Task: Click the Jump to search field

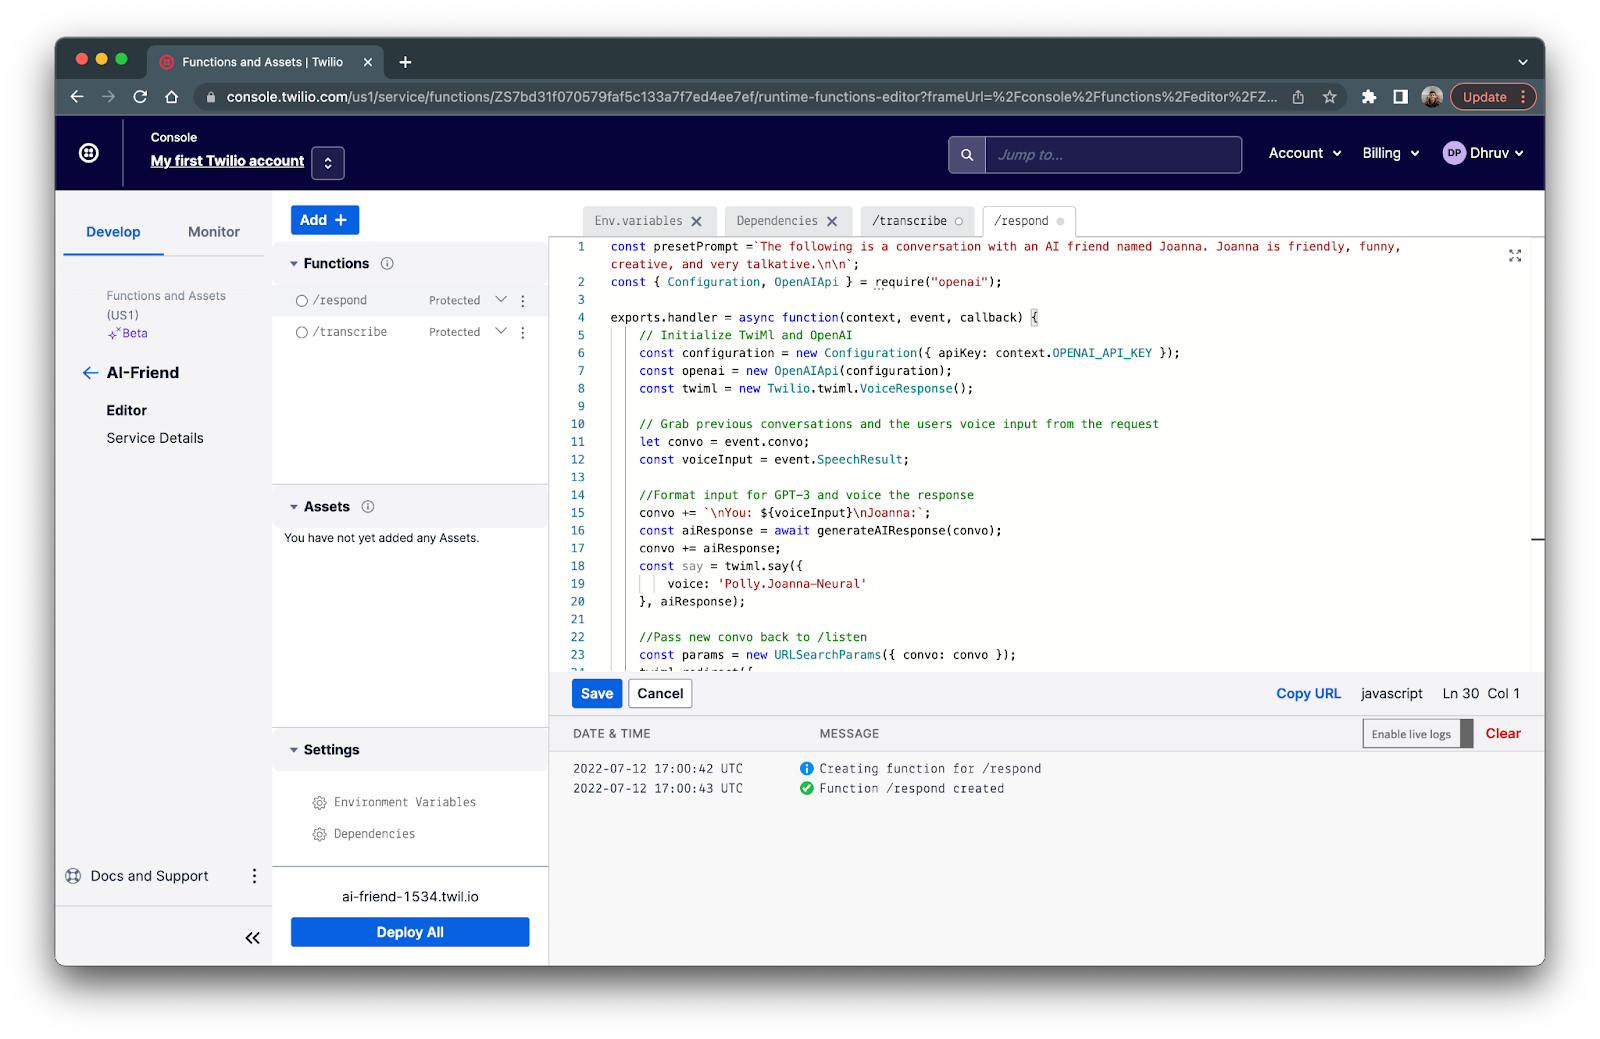Action: tap(1113, 155)
